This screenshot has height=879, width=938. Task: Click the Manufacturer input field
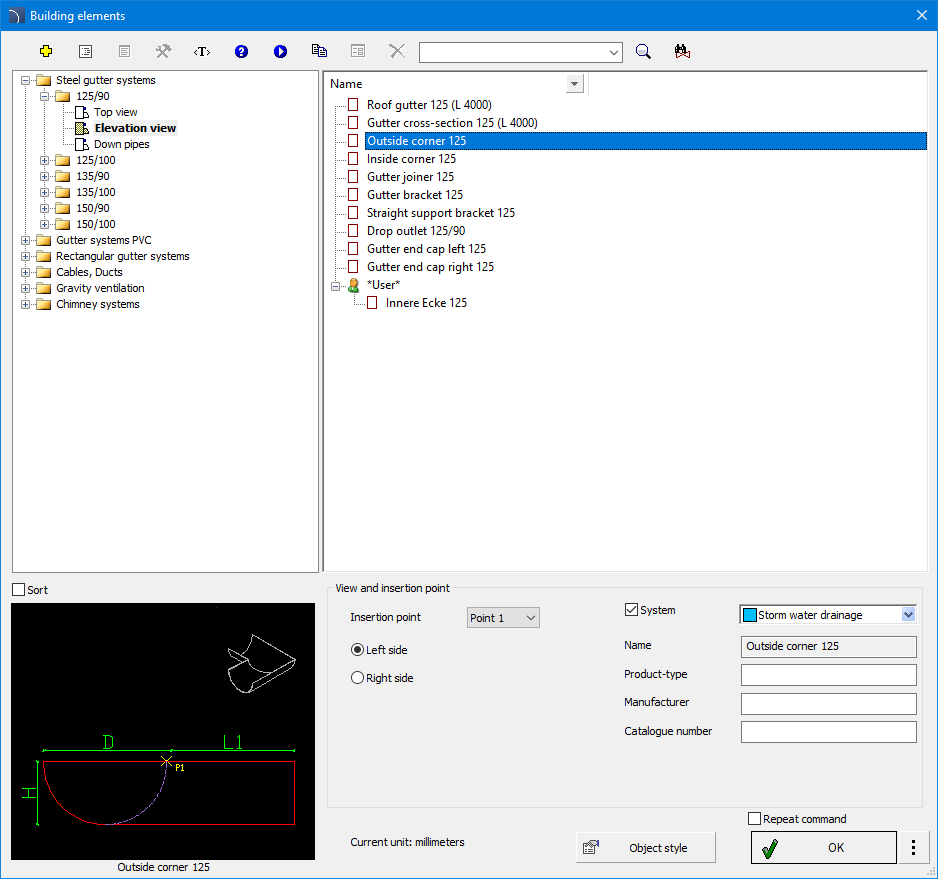point(828,704)
